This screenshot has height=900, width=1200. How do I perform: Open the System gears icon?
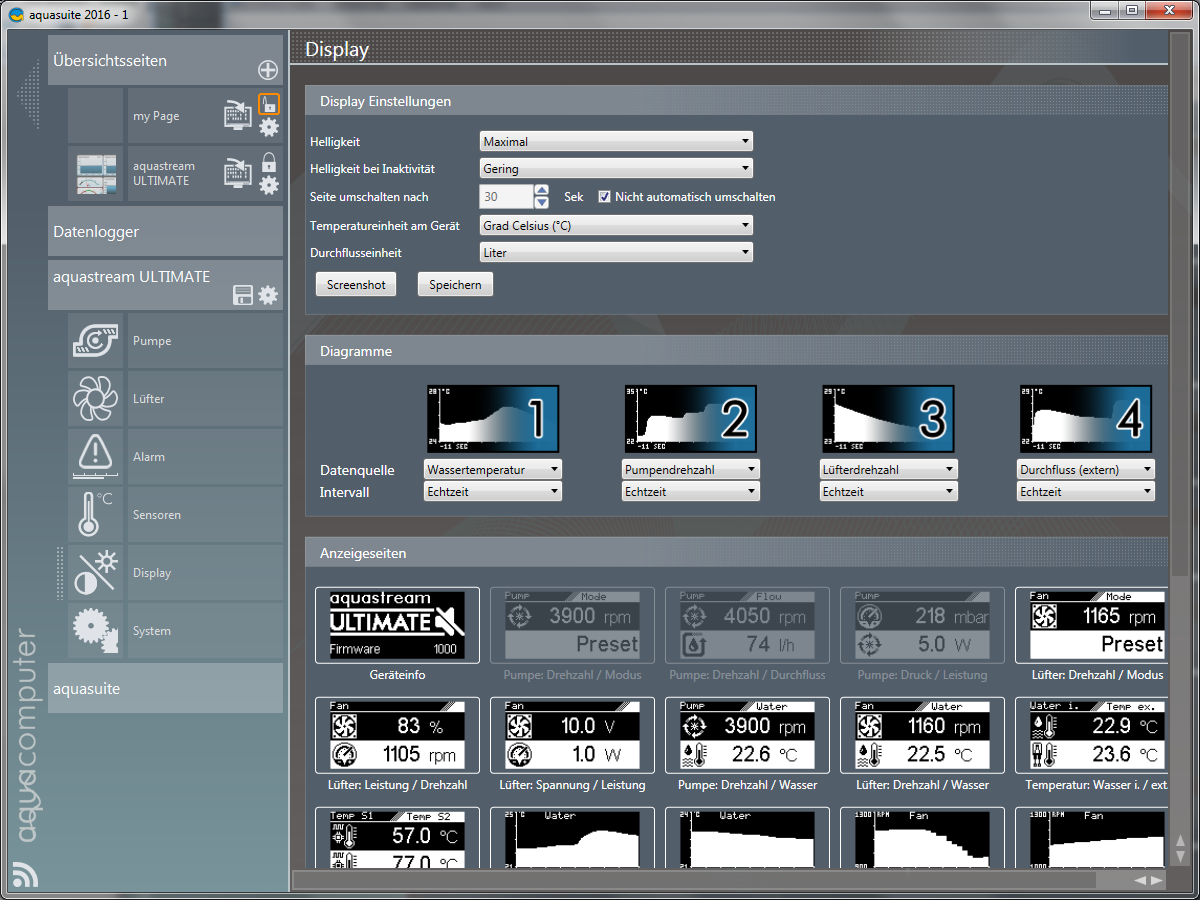(96, 631)
